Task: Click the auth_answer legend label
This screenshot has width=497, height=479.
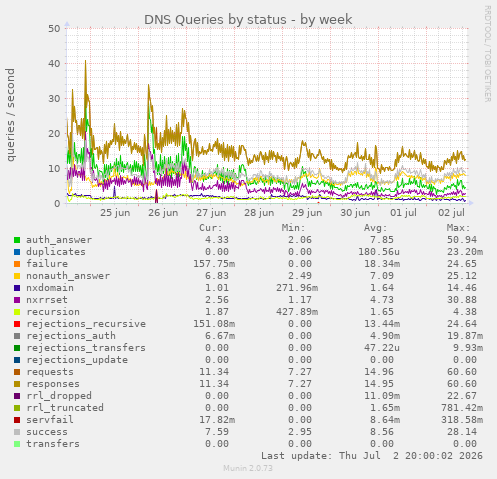Action: click(x=59, y=240)
